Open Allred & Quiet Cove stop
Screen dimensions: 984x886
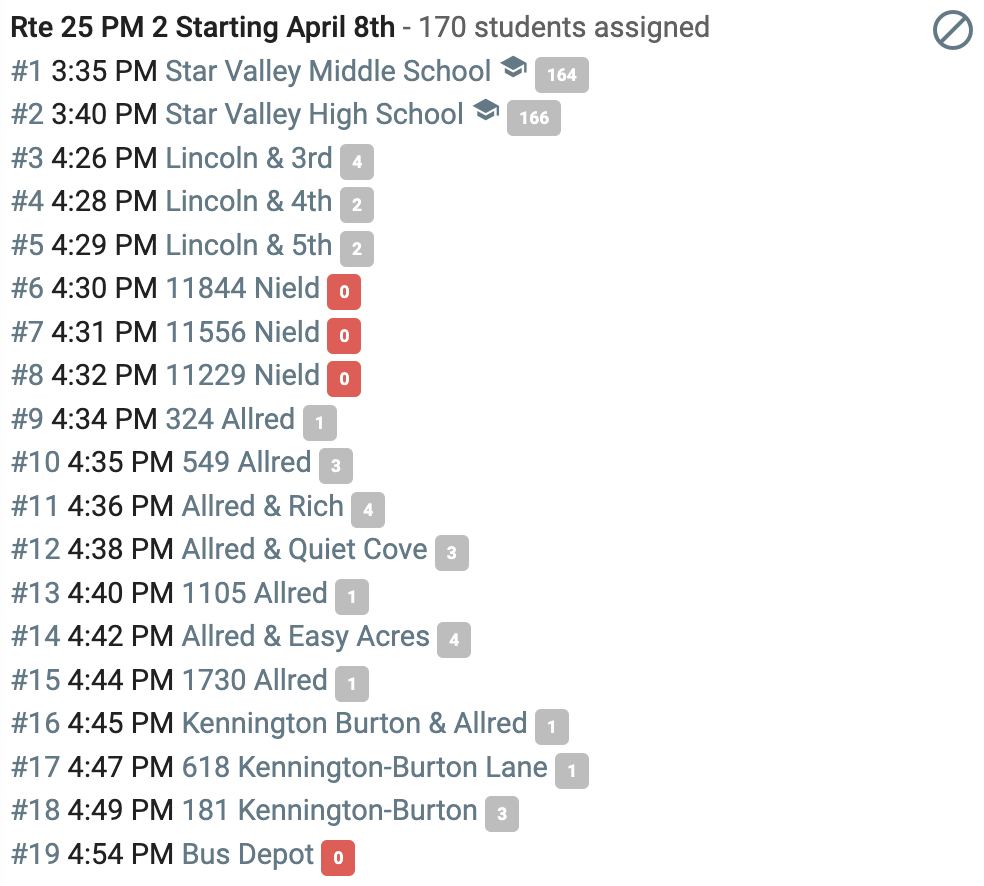[x=304, y=550]
